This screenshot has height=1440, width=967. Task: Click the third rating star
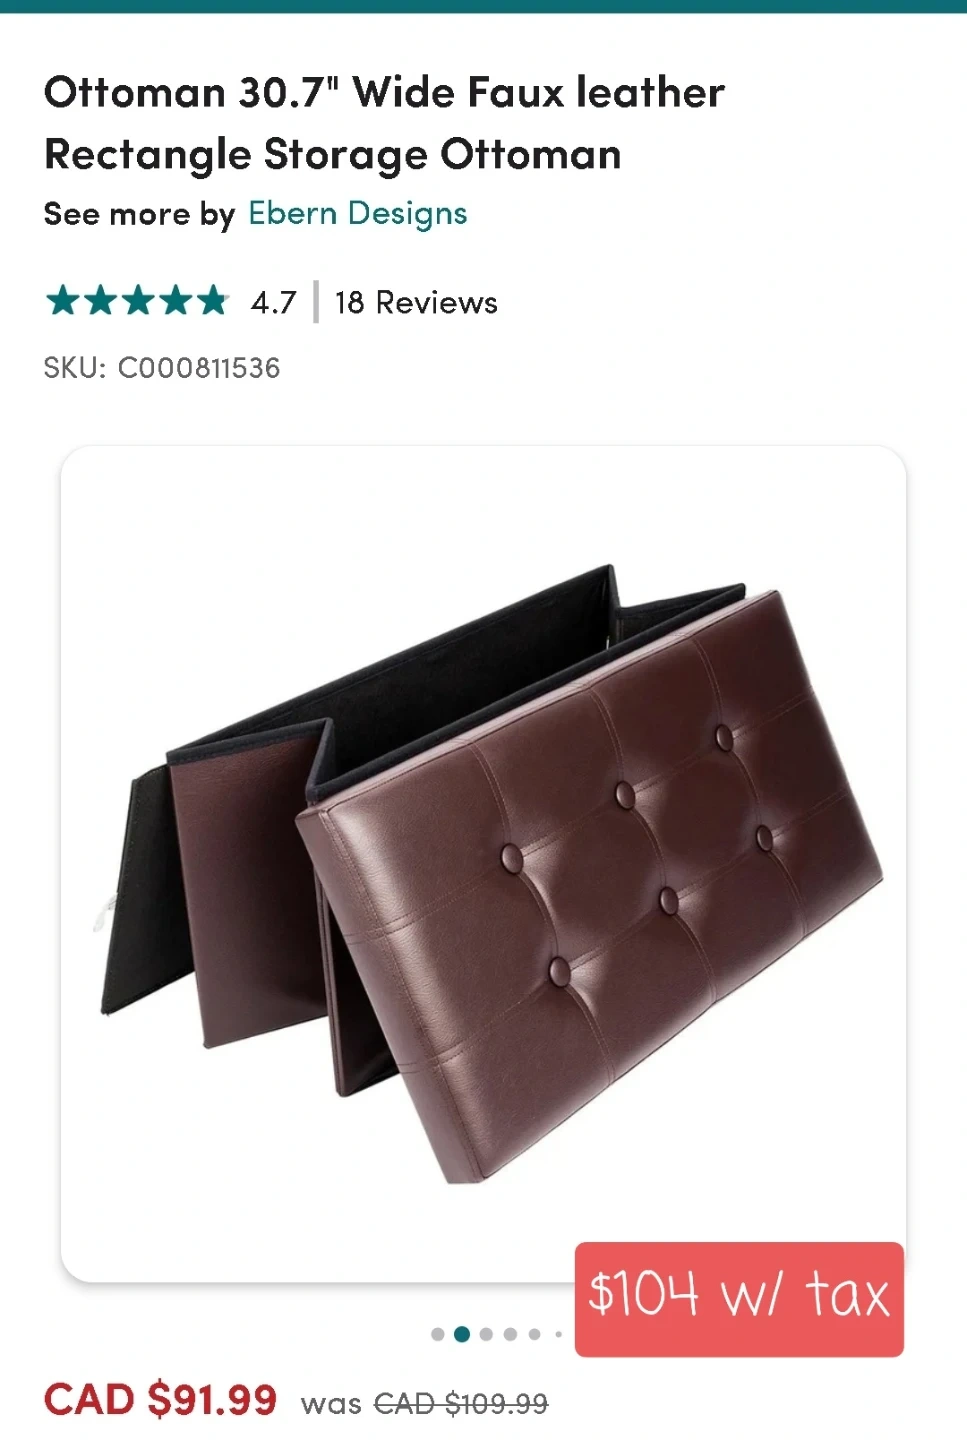click(x=138, y=300)
